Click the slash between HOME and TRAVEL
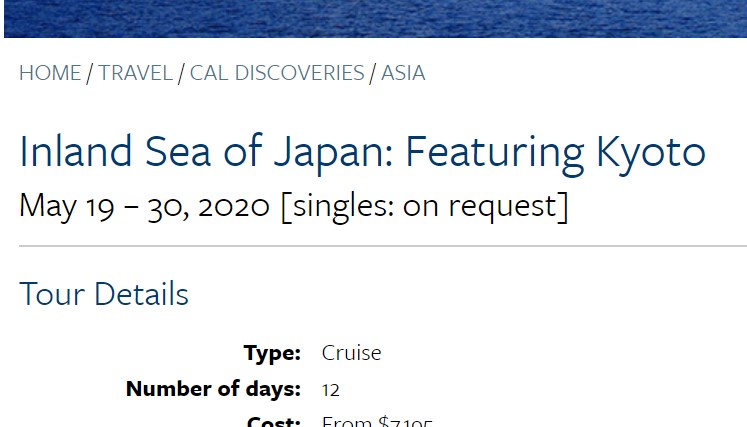Screen dimensions: 747x427 point(90,73)
